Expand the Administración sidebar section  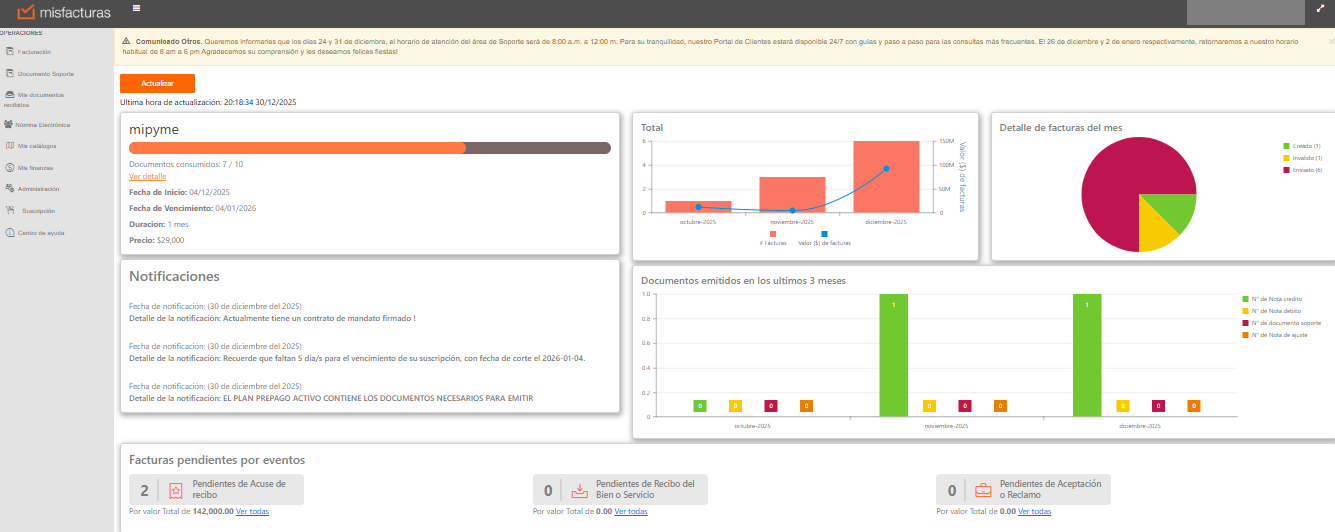click(38, 189)
